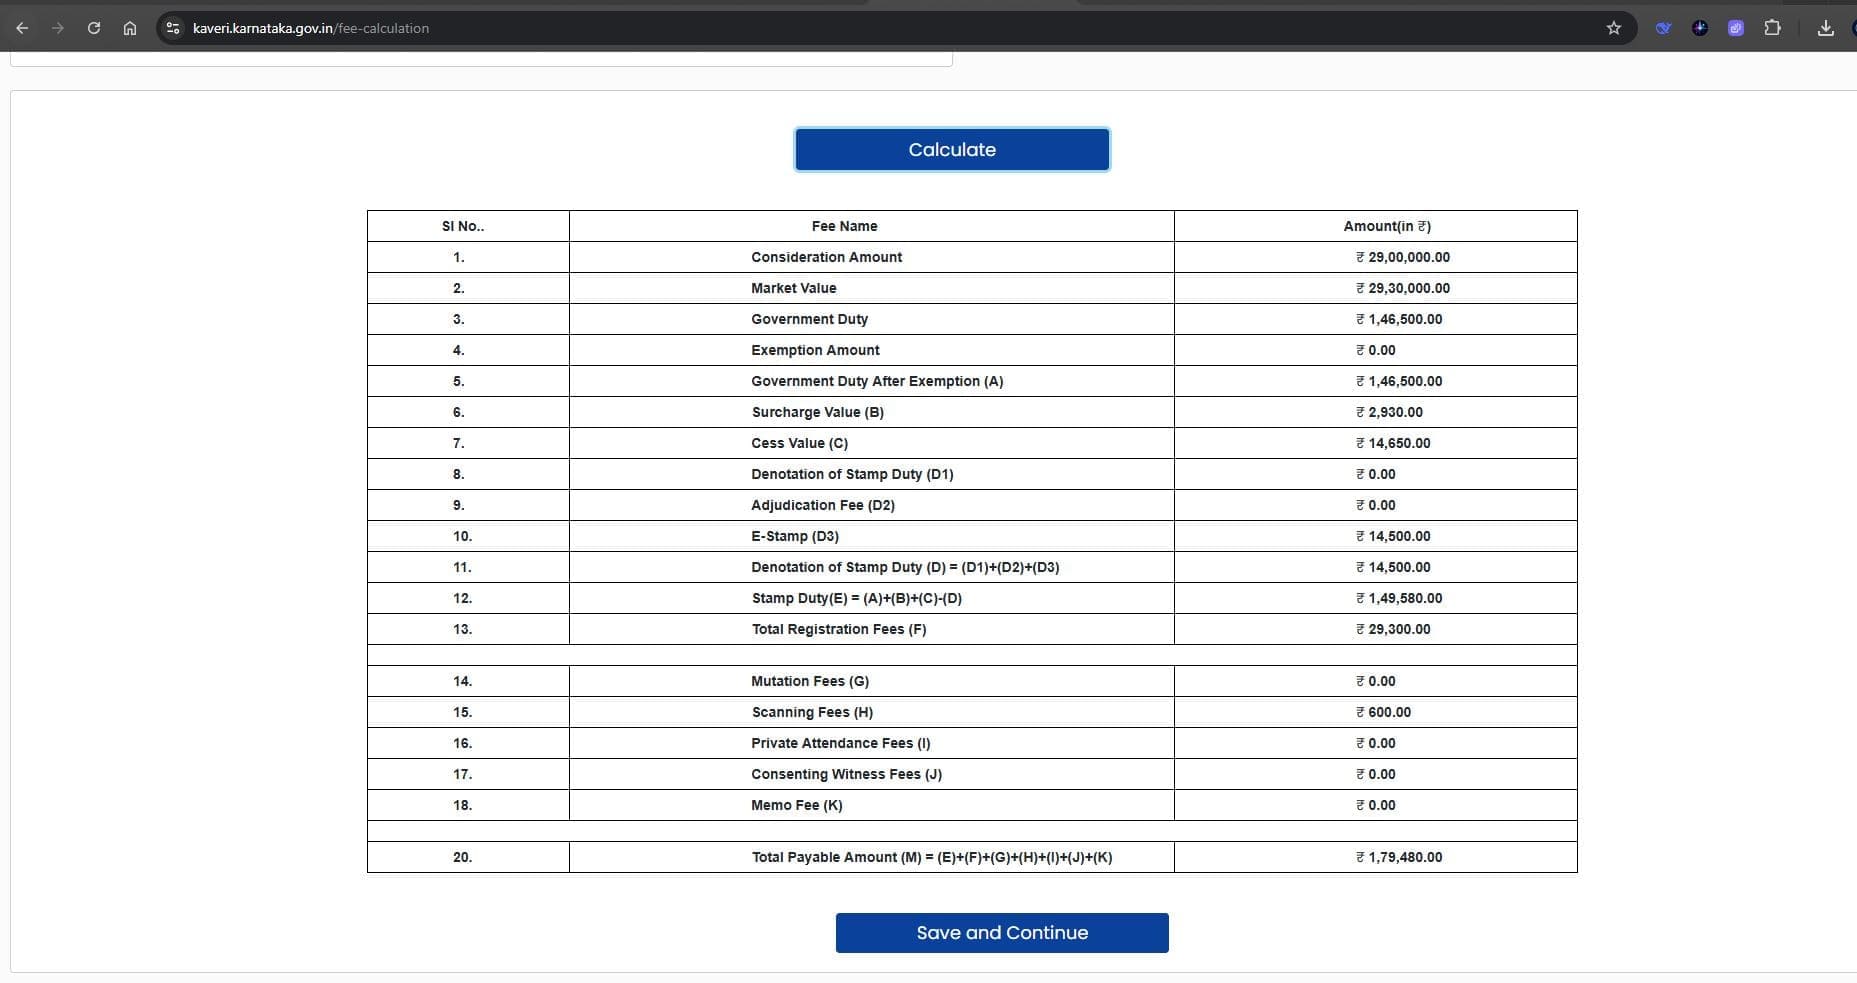Open the blue whale extension icon
1857x983 pixels.
[x=1663, y=28]
